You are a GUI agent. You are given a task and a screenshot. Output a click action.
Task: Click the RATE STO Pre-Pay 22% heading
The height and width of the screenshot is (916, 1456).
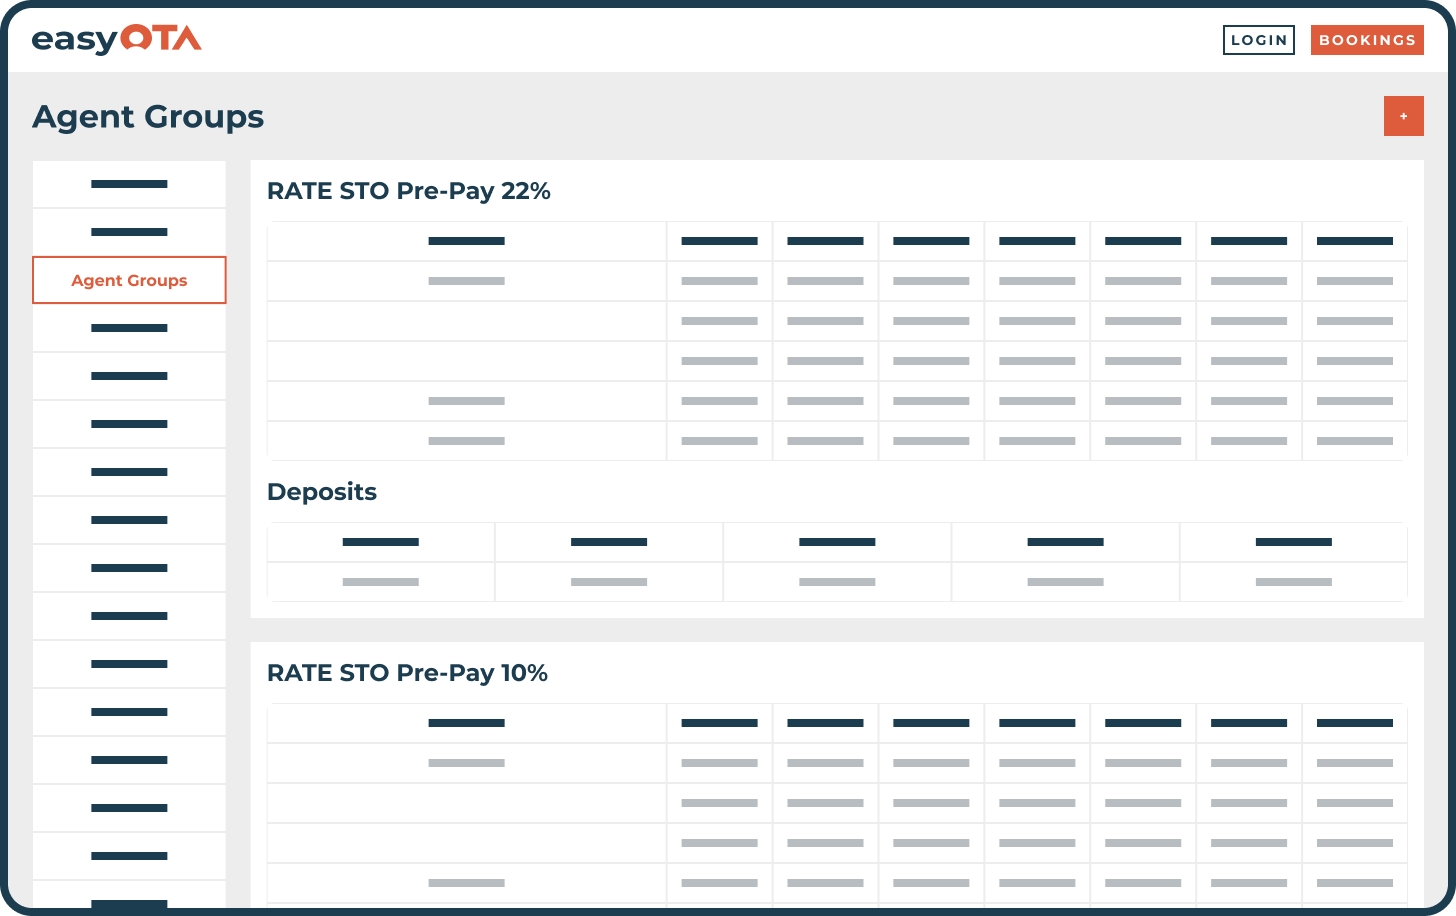tap(408, 191)
